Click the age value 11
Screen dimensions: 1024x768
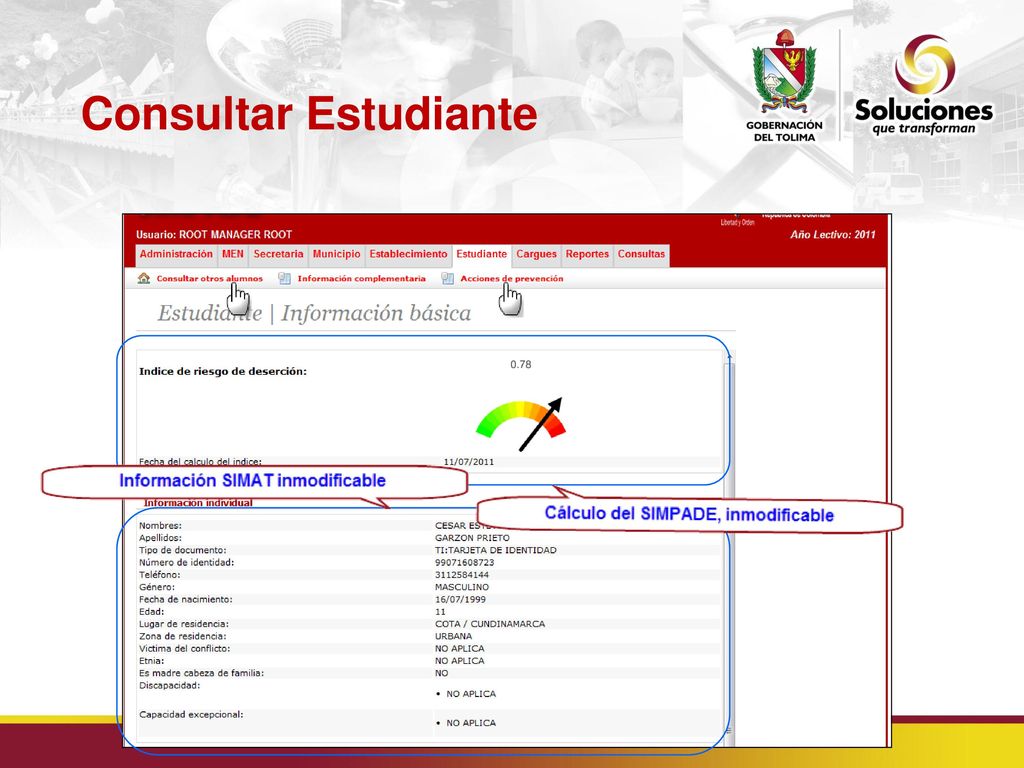[440, 612]
